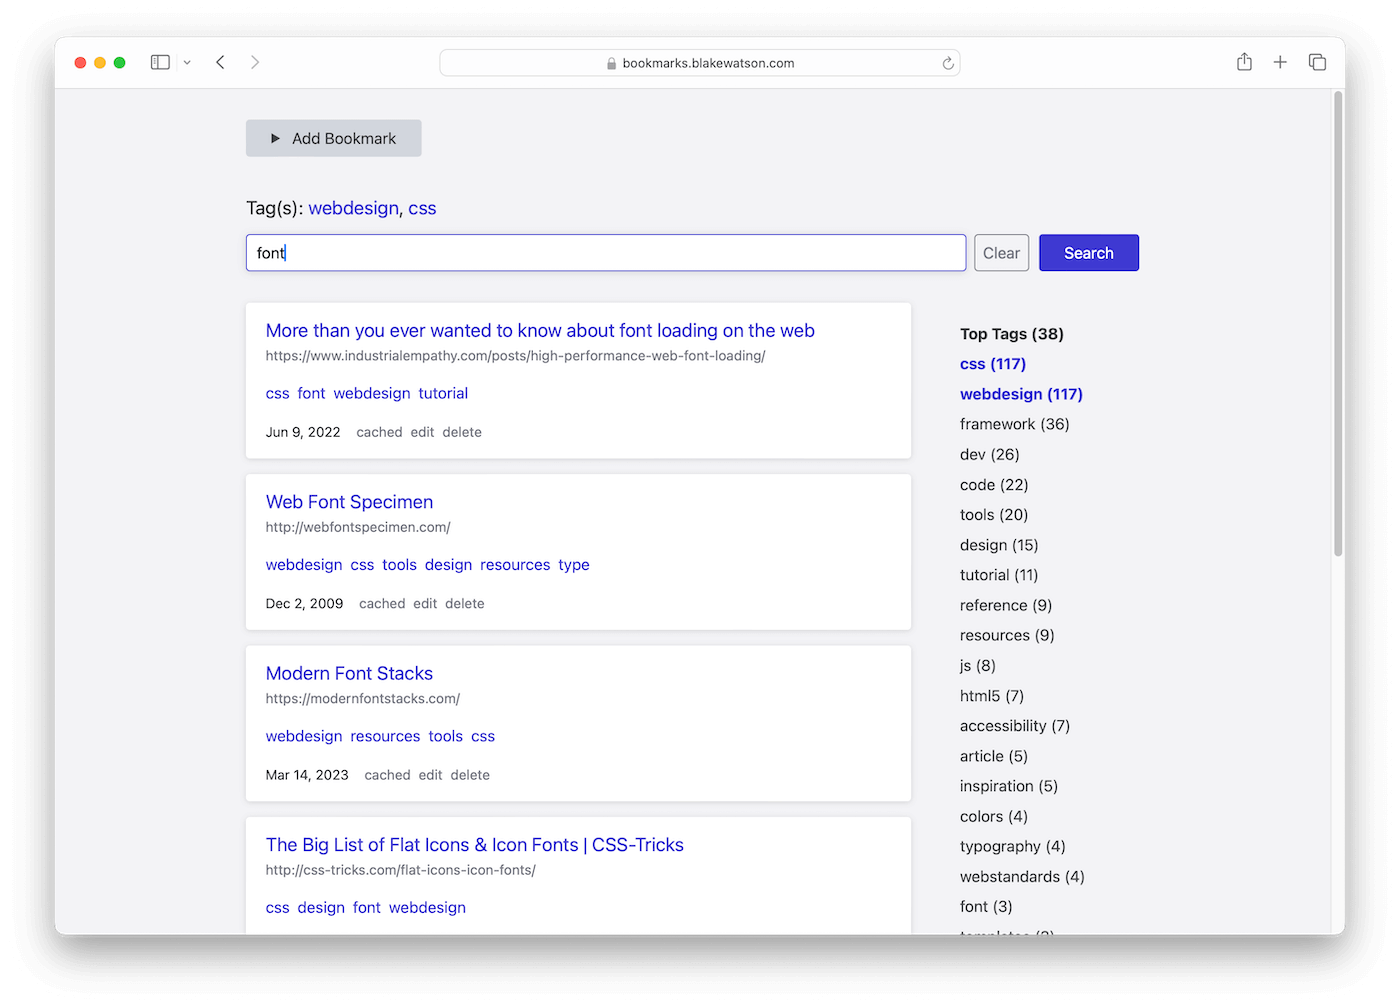Select 'article (5)' in Top Tags
This screenshot has height=1007, width=1400.
click(x=994, y=756)
